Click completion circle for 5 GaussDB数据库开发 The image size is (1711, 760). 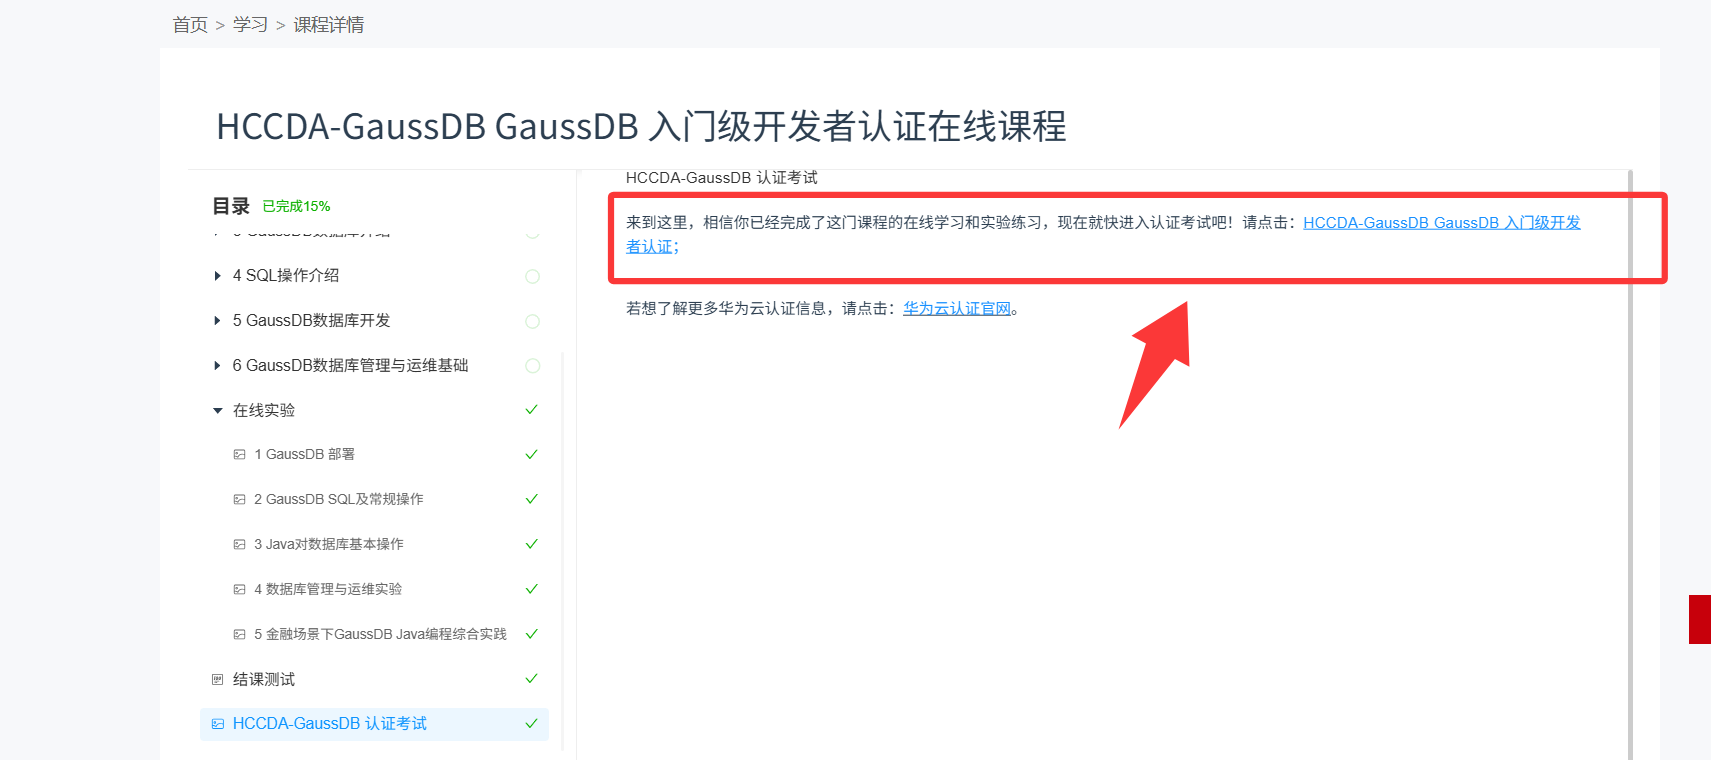[x=532, y=321]
